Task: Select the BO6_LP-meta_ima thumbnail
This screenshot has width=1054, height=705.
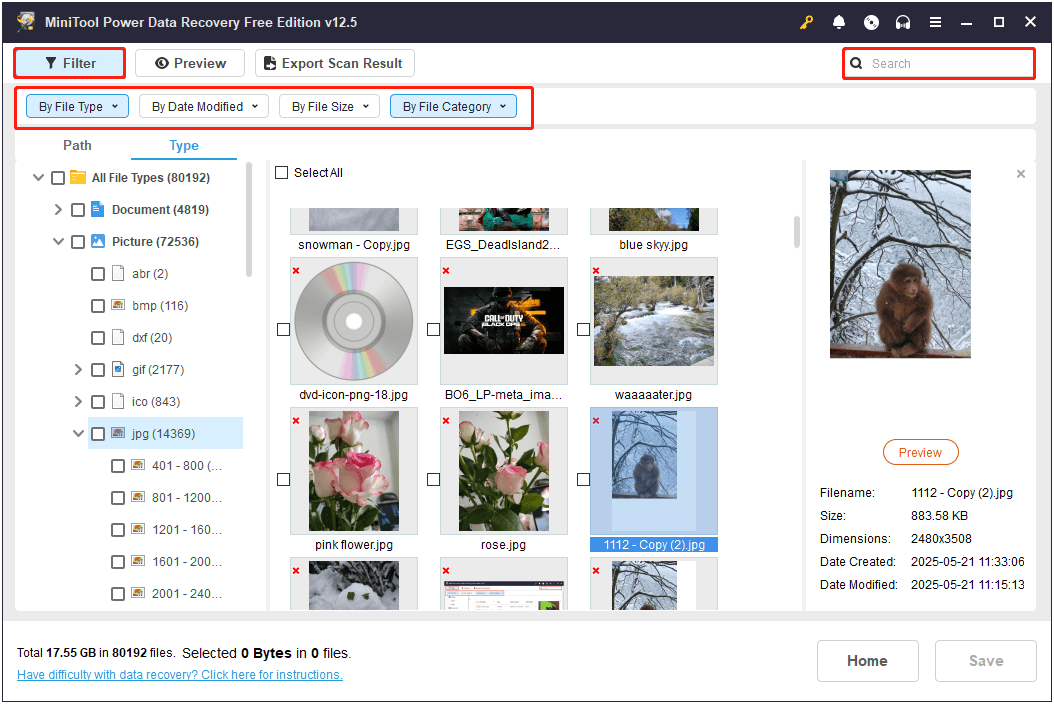Action: tap(504, 321)
